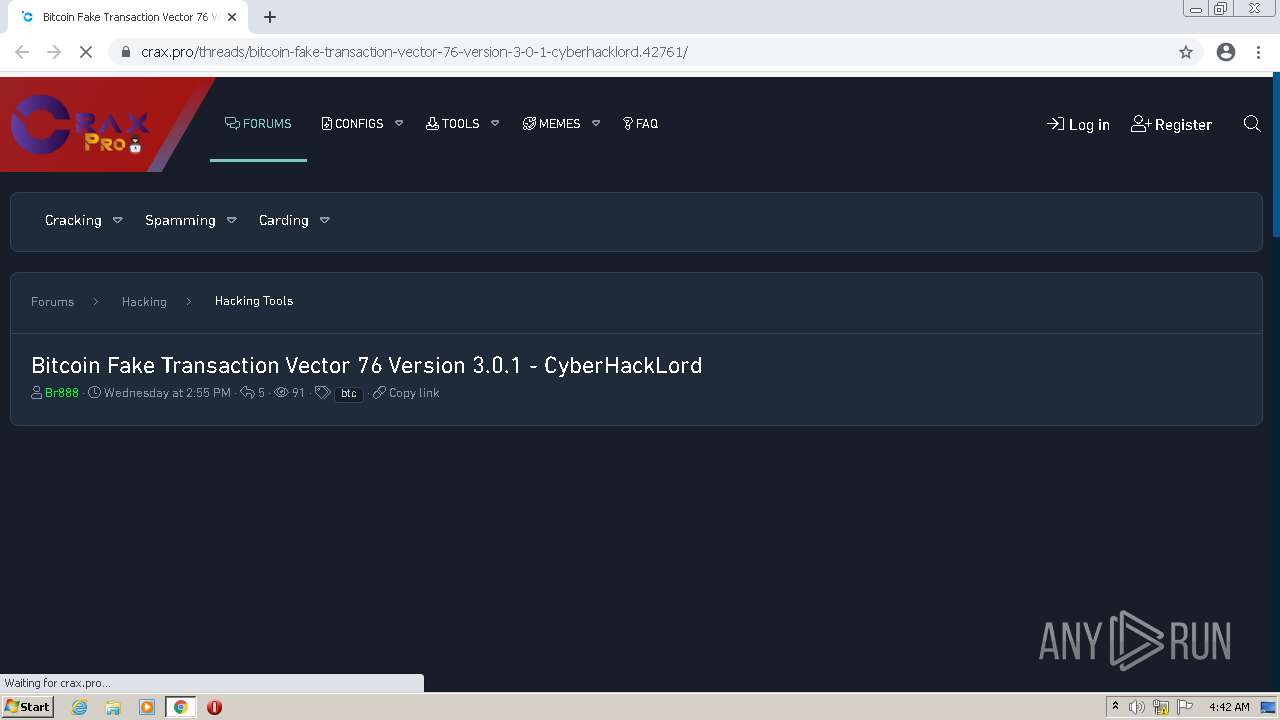Show hidden system tray icons

[1115, 707]
